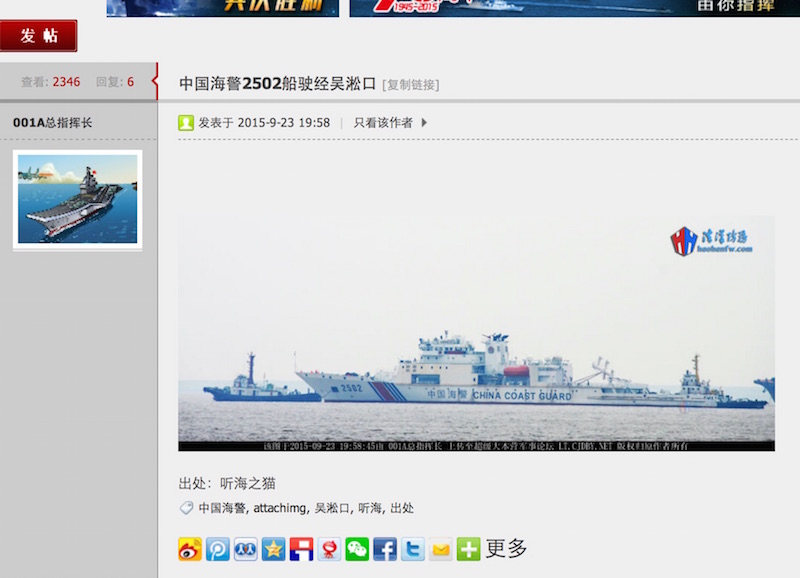The width and height of the screenshot is (800, 578).
Task: Open profile of 001A总指挥长
Action: tap(52, 122)
